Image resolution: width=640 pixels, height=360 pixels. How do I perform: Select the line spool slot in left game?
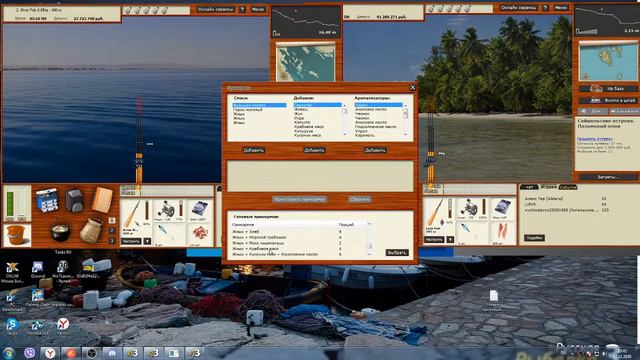pyautogui.click(x=199, y=211)
